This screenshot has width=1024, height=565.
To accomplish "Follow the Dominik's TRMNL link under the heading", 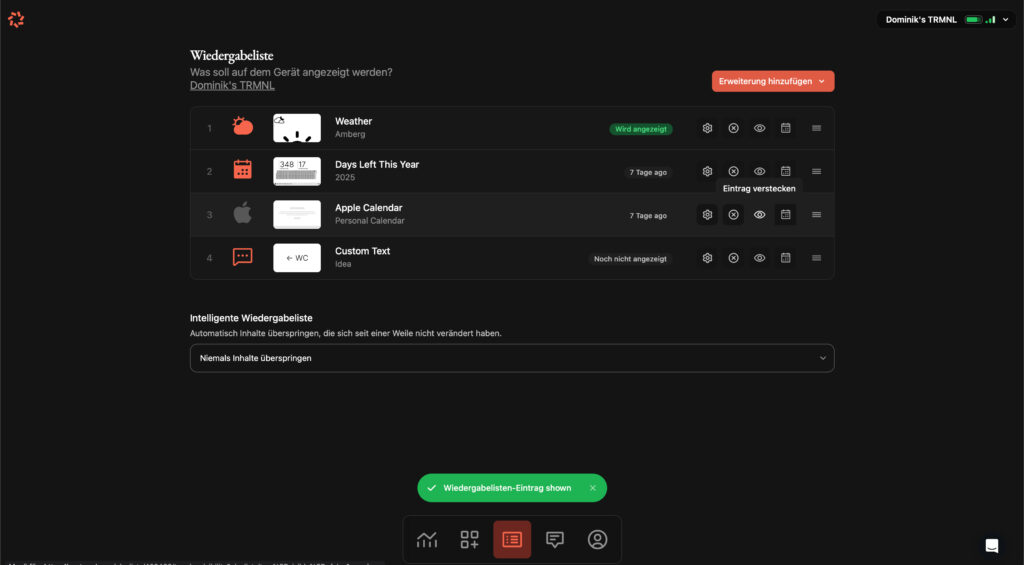I will (232, 86).
